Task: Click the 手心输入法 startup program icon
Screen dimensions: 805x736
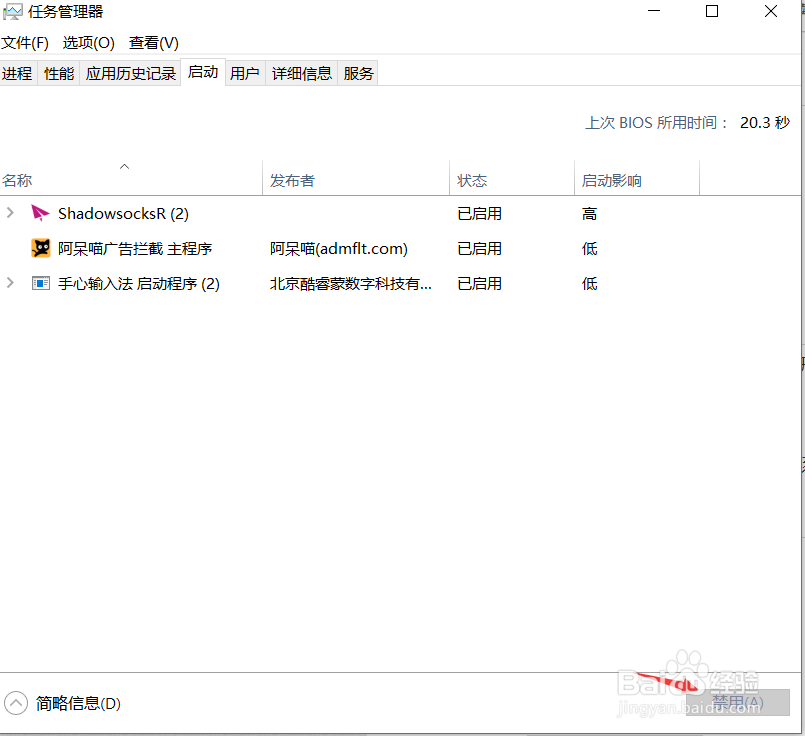Action: click(40, 283)
